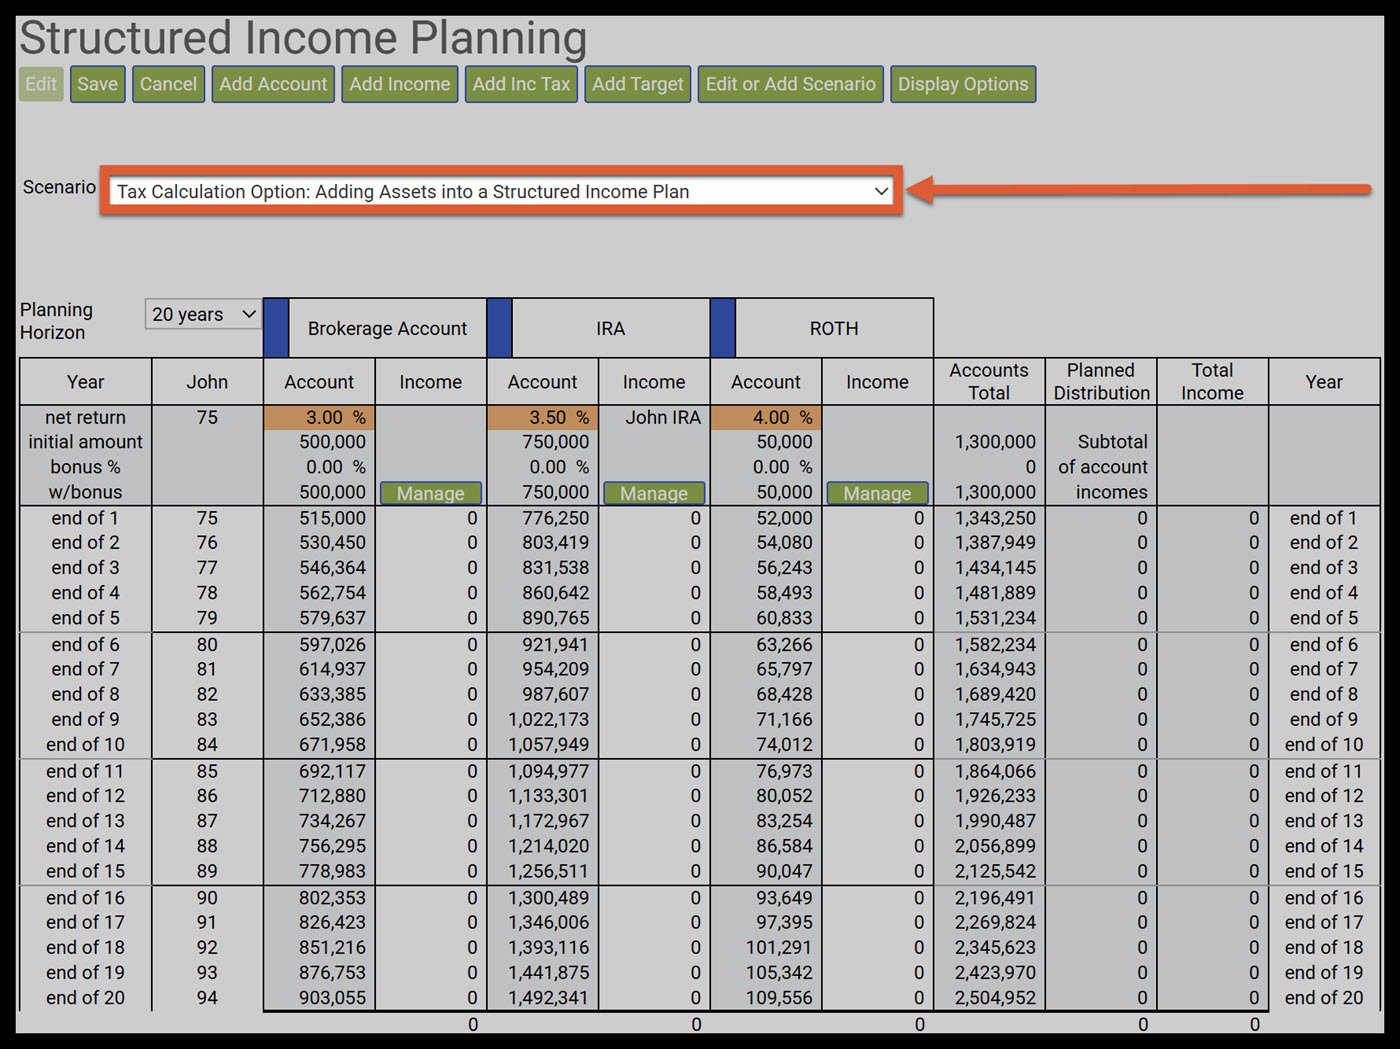Click Add Target button
1400x1049 pixels.
638,84
